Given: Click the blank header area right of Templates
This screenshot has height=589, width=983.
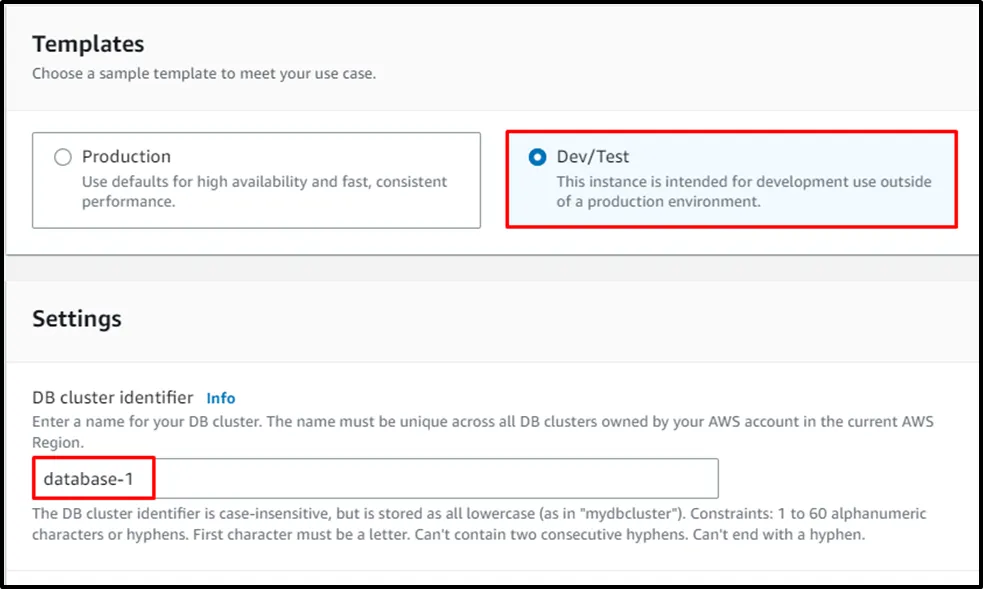Looking at the screenshot, I should coord(600,44).
